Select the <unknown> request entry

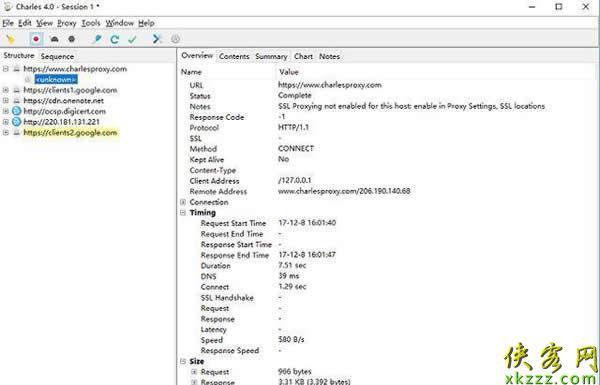56,80
